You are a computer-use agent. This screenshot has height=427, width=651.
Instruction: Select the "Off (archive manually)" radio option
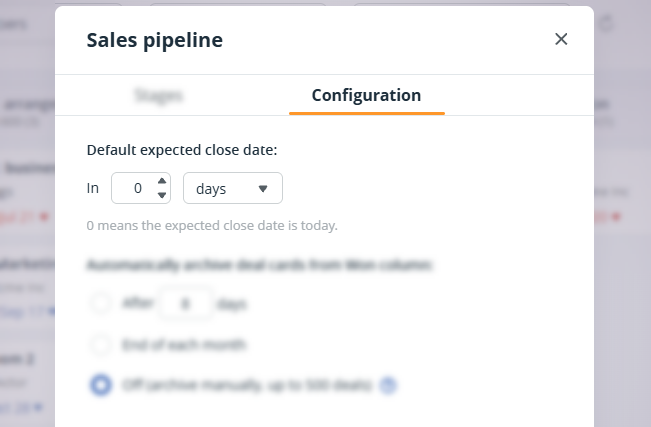click(101, 385)
